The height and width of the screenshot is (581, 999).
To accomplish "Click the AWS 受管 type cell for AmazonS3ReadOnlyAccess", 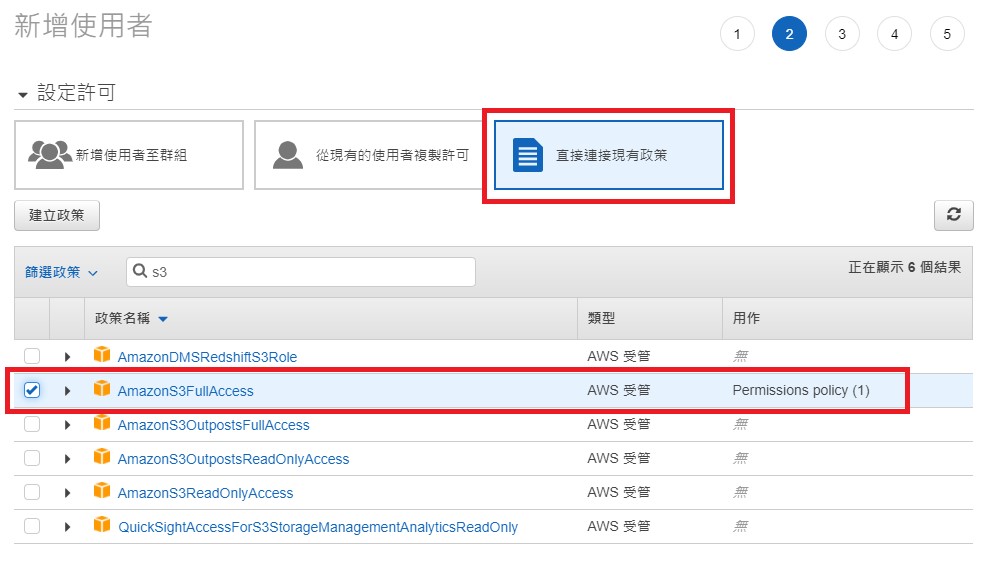I will (619, 492).
